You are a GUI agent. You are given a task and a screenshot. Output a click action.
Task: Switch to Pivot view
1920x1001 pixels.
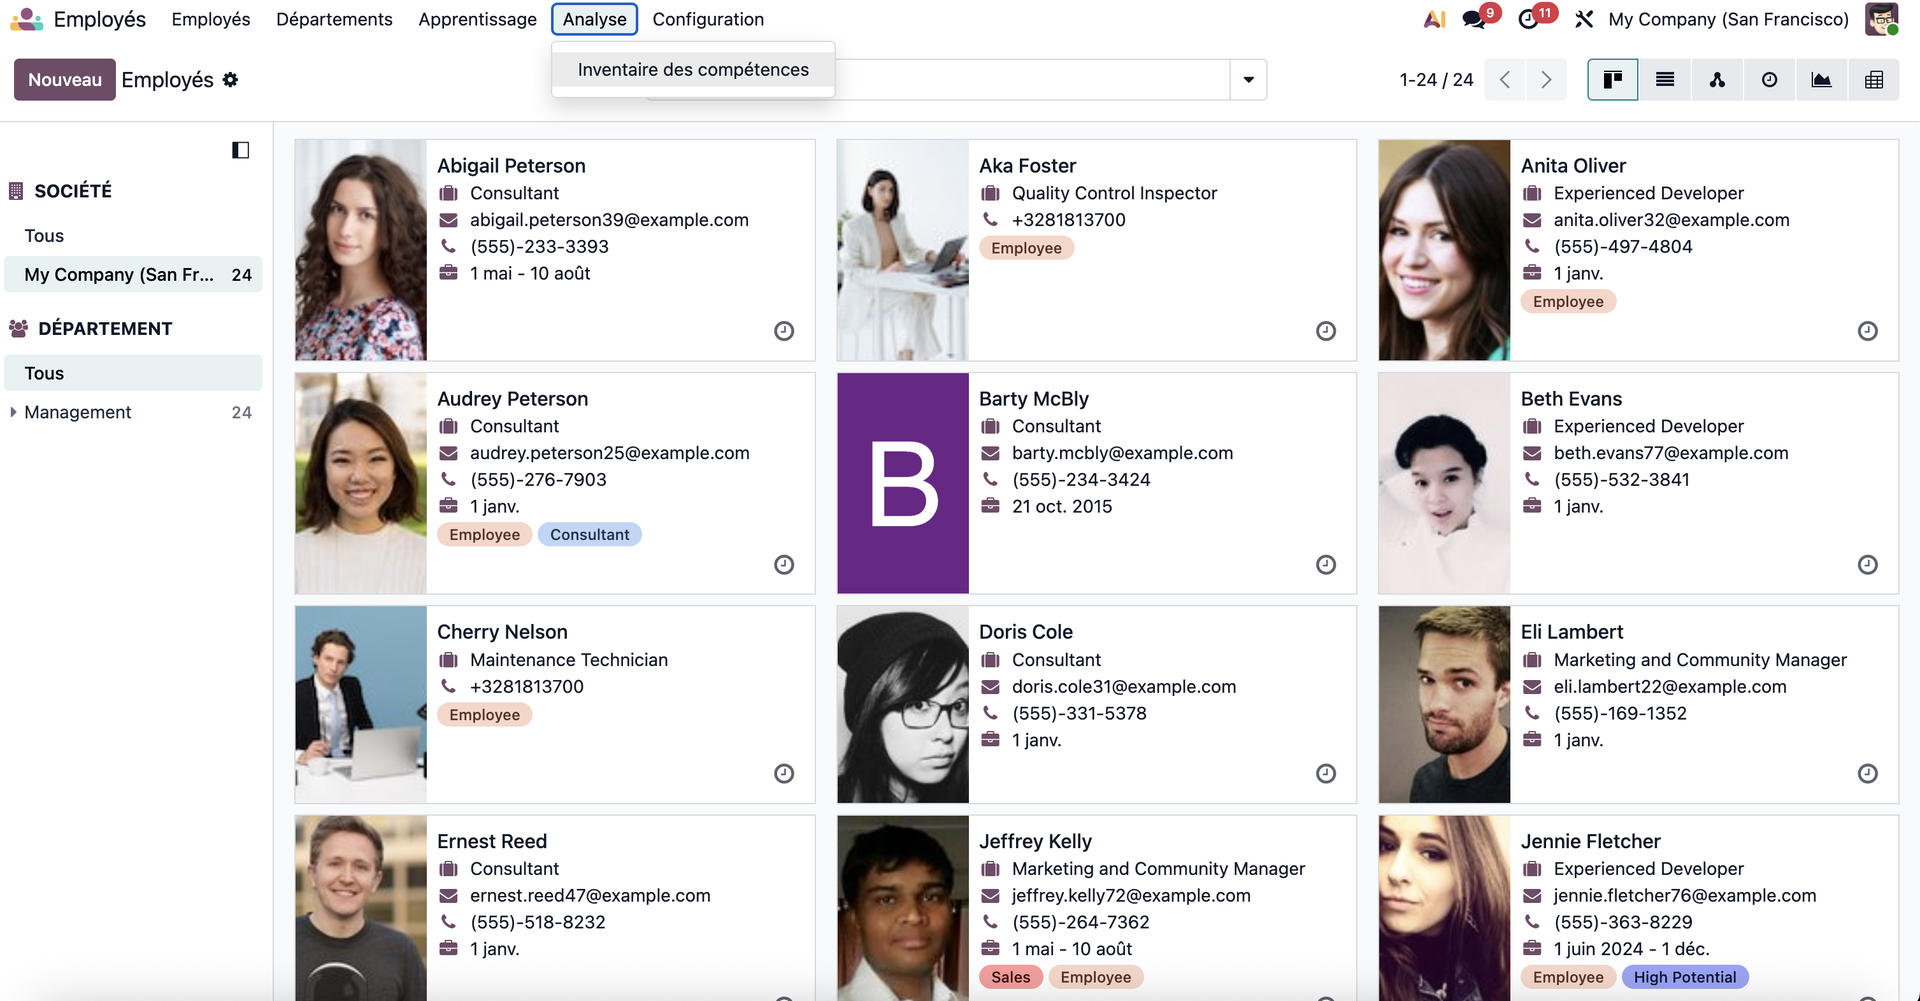[1874, 80]
